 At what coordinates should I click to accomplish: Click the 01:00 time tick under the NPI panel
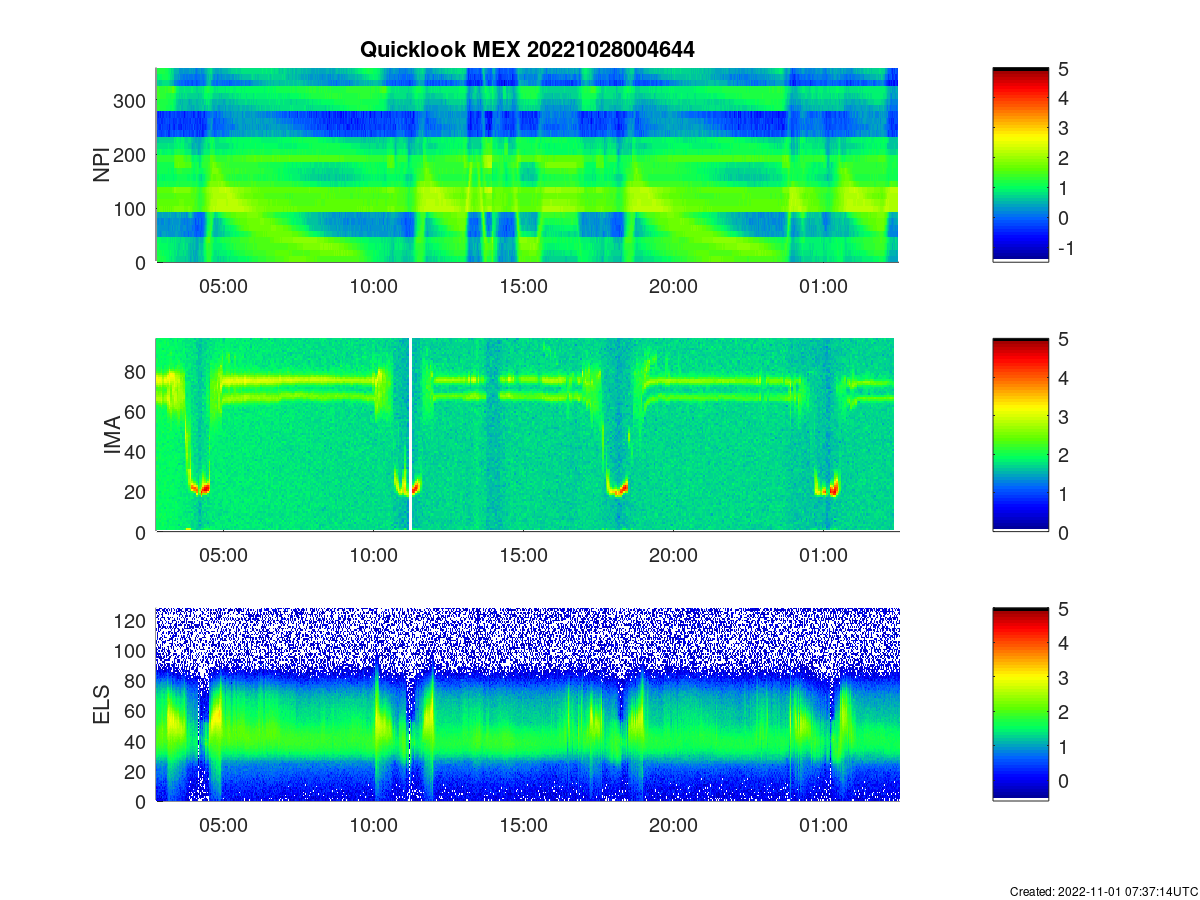click(823, 286)
